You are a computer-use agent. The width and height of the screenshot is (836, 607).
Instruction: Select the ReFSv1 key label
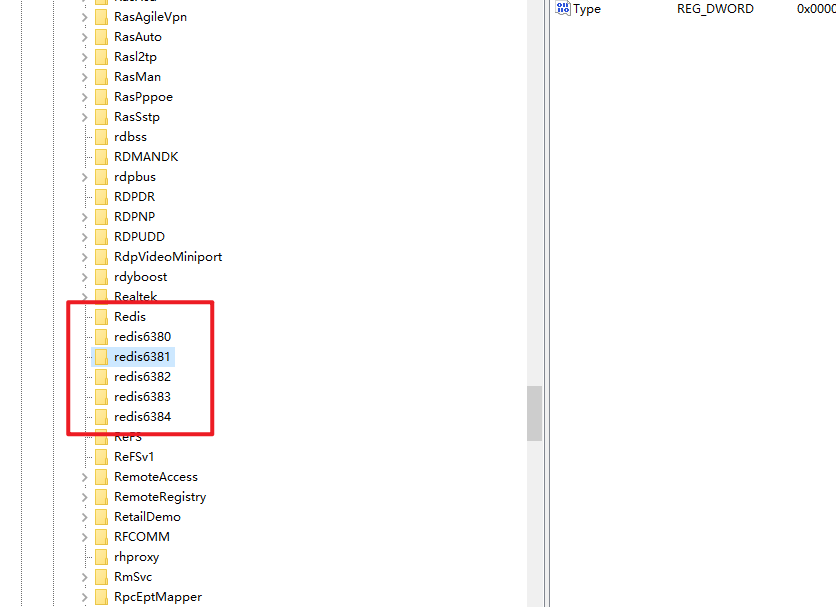134,457
